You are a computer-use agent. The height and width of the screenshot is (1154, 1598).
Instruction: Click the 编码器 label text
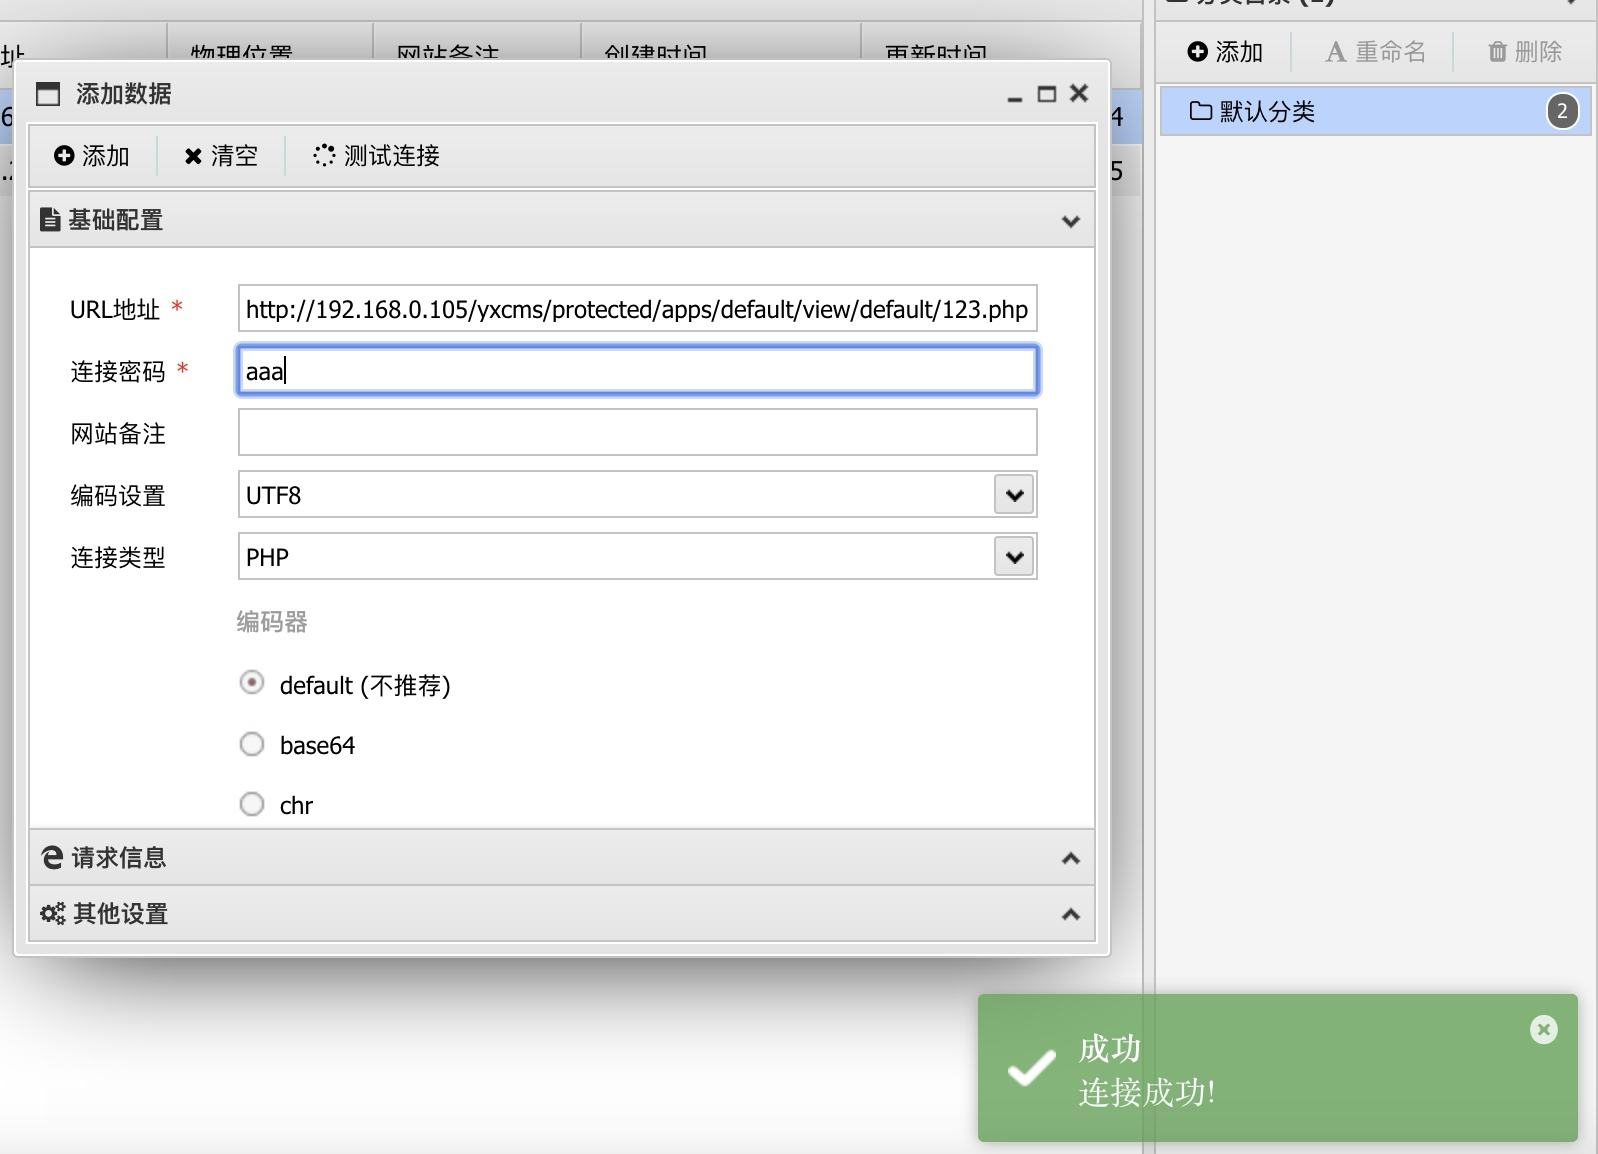tap(272, 622)
